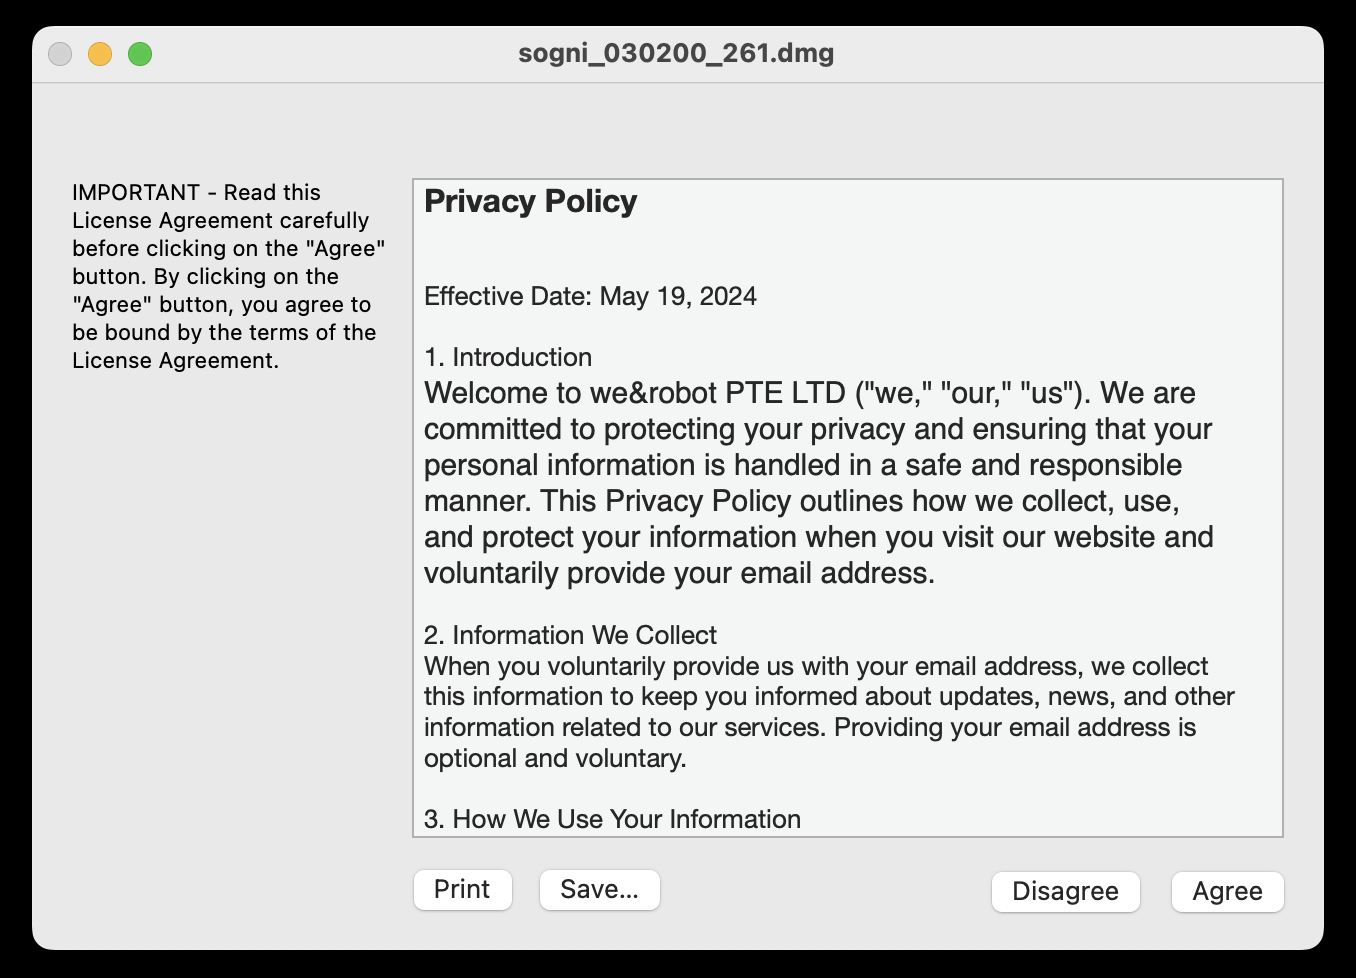Screen dimensions: 1356x978
Task: Click the sogni_030200_261.dmg window title
Action: (676, 53)
